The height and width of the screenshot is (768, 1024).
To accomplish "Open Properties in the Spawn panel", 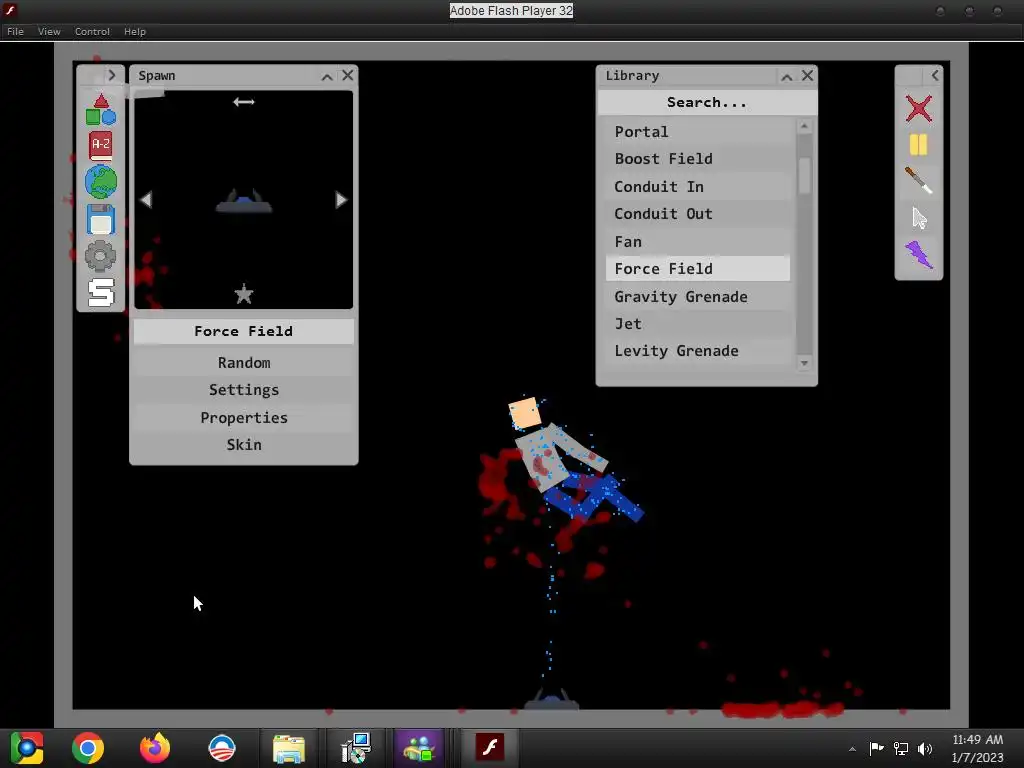I will [x=244, y=417].
